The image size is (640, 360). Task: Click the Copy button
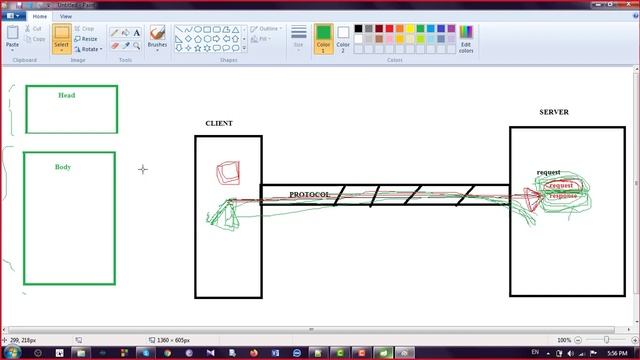[35, 39]
